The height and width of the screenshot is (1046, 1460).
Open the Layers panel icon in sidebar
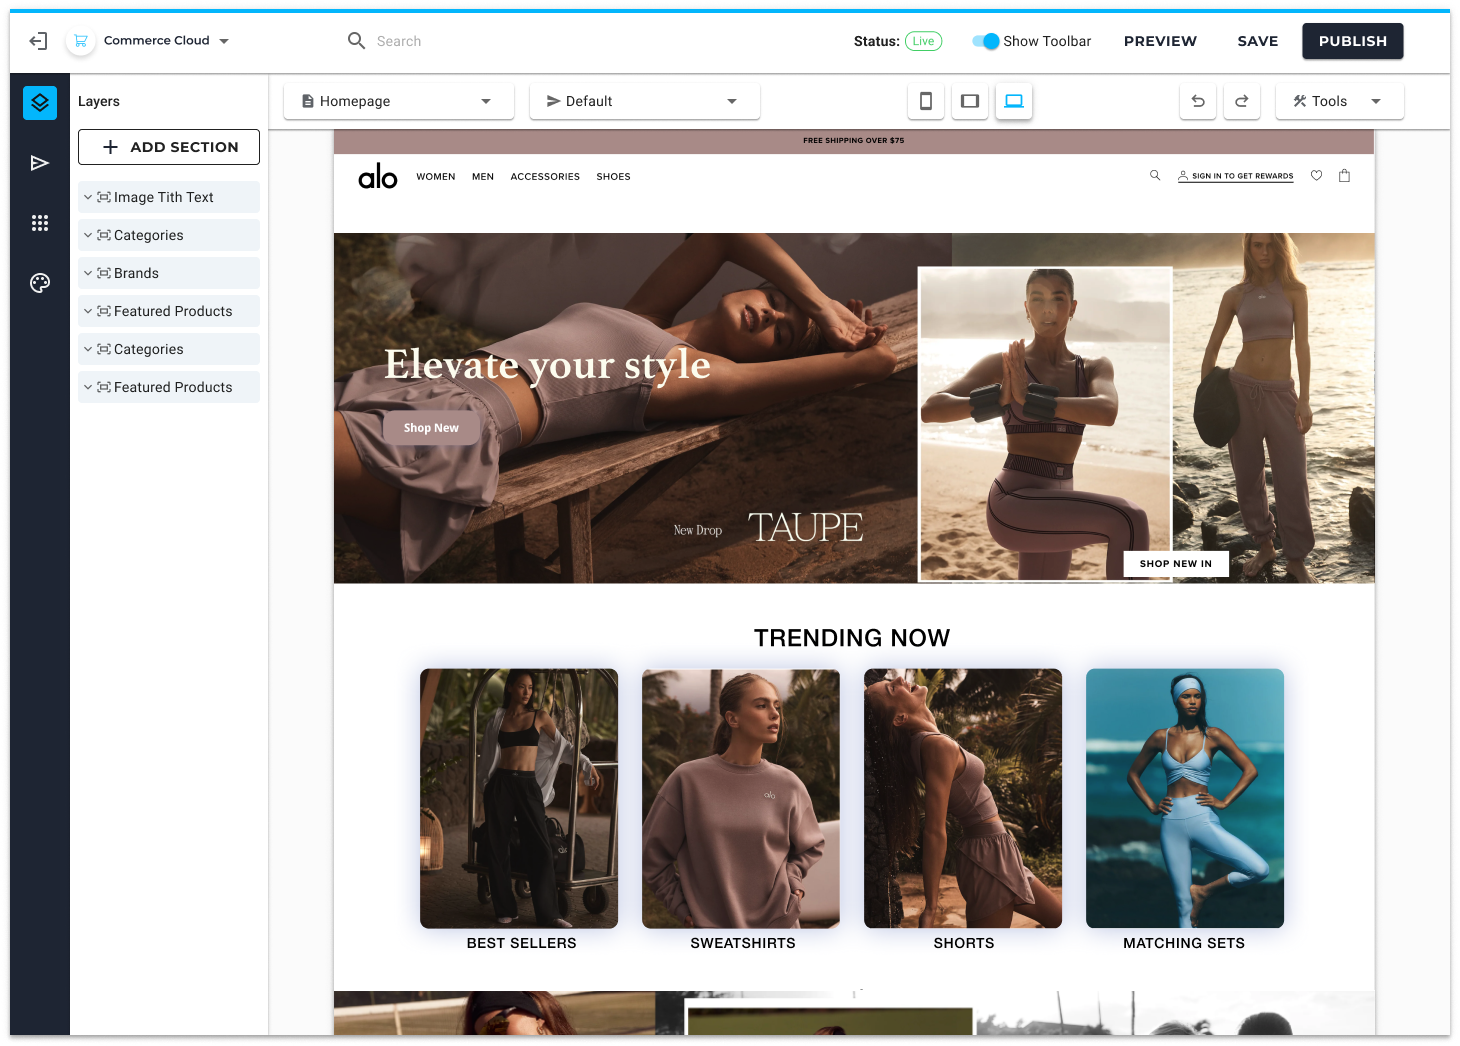[x=40, y=102]
